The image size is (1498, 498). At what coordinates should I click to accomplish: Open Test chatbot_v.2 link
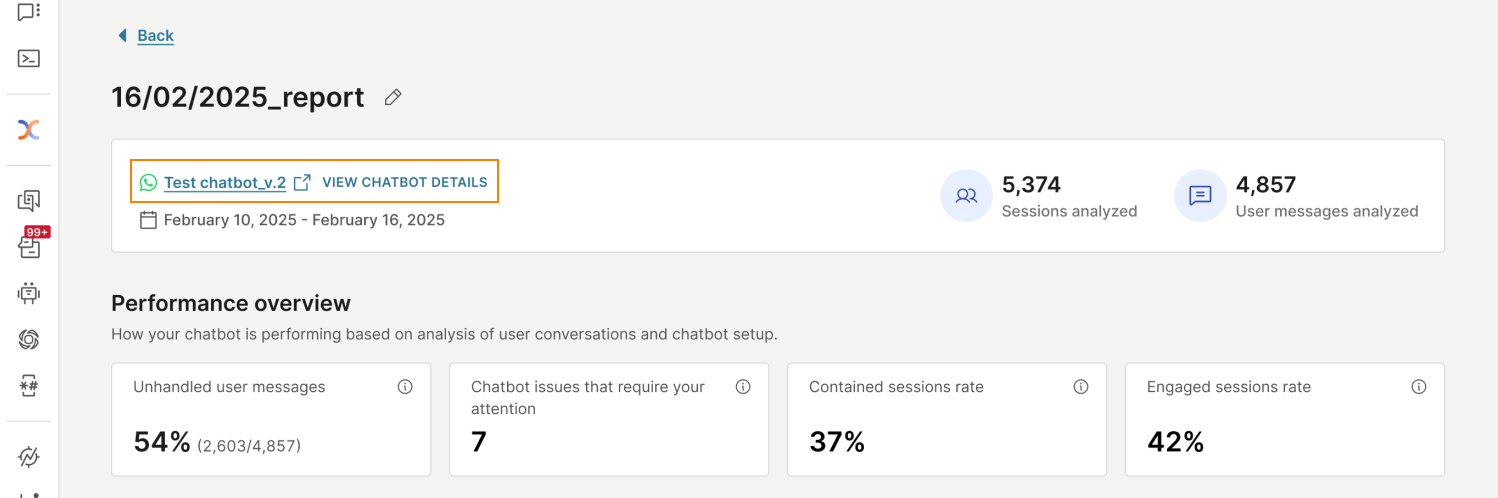[225, 182]
